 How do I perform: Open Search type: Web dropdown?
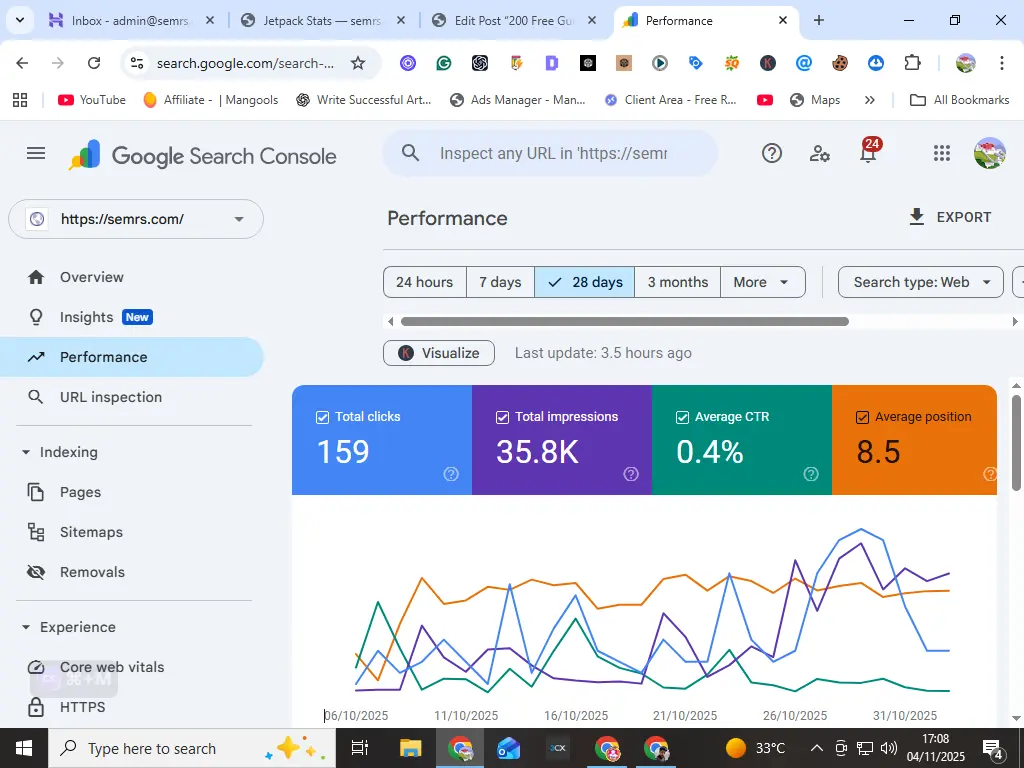coord(921,282)
